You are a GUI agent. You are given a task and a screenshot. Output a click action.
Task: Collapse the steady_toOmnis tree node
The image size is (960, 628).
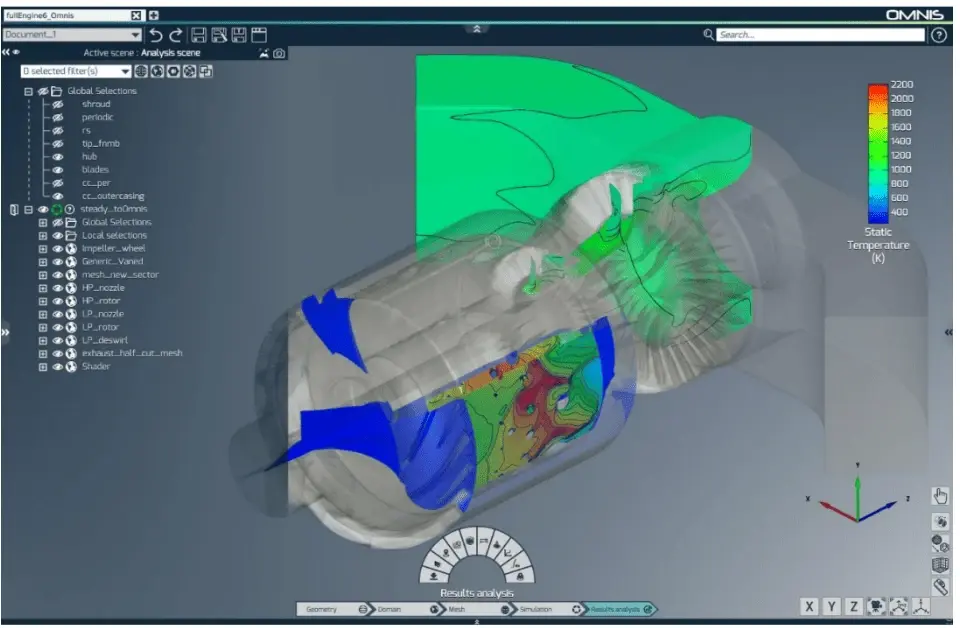point(28,209)
